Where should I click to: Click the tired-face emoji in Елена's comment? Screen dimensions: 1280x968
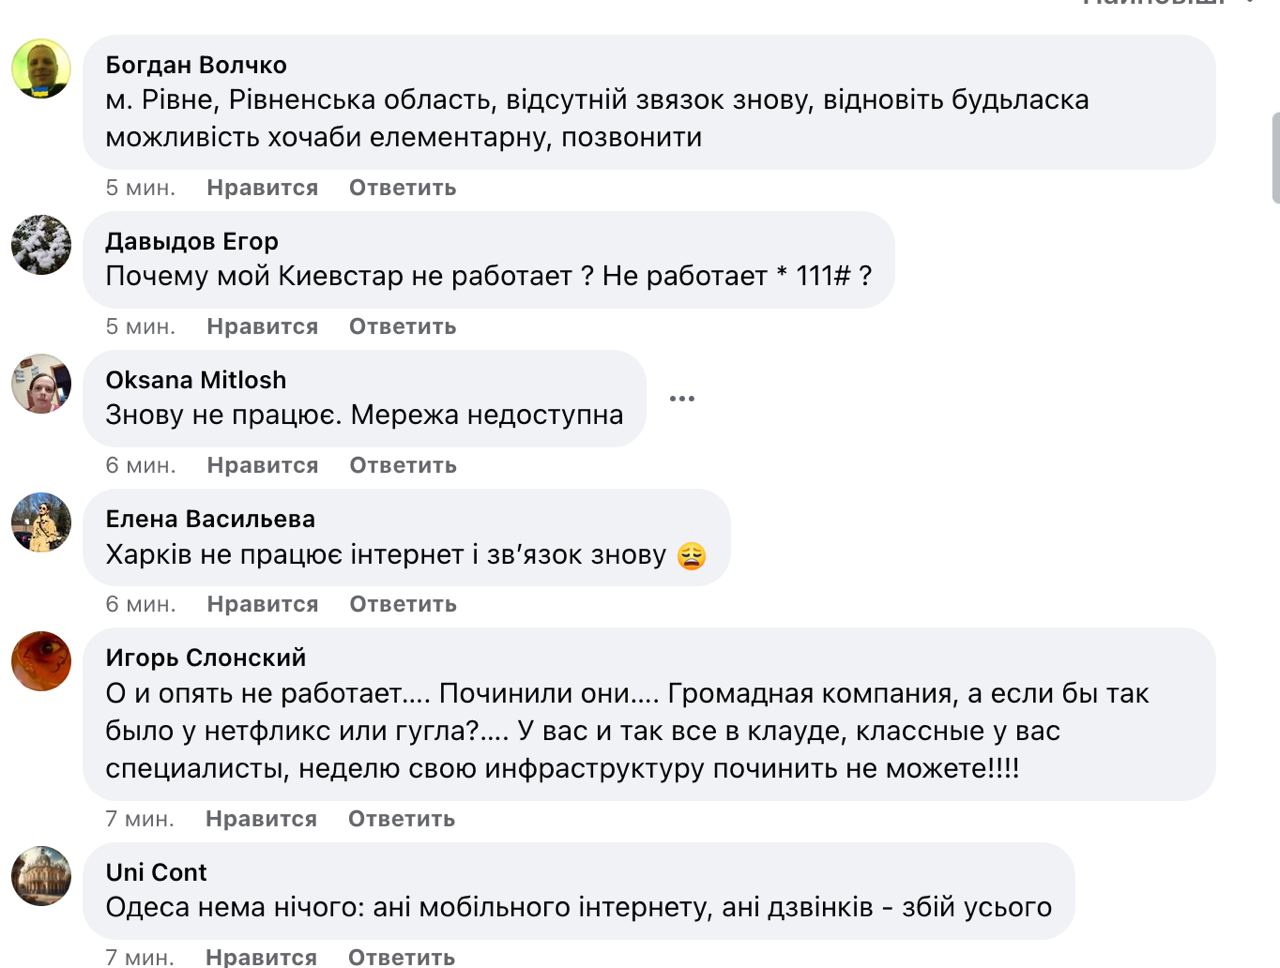pyautogui.click(x=691, y=555)
